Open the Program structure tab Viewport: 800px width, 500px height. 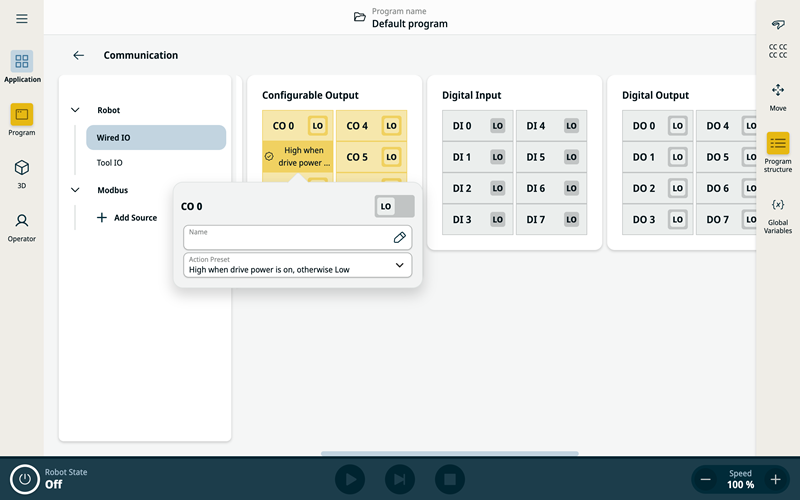777,150
